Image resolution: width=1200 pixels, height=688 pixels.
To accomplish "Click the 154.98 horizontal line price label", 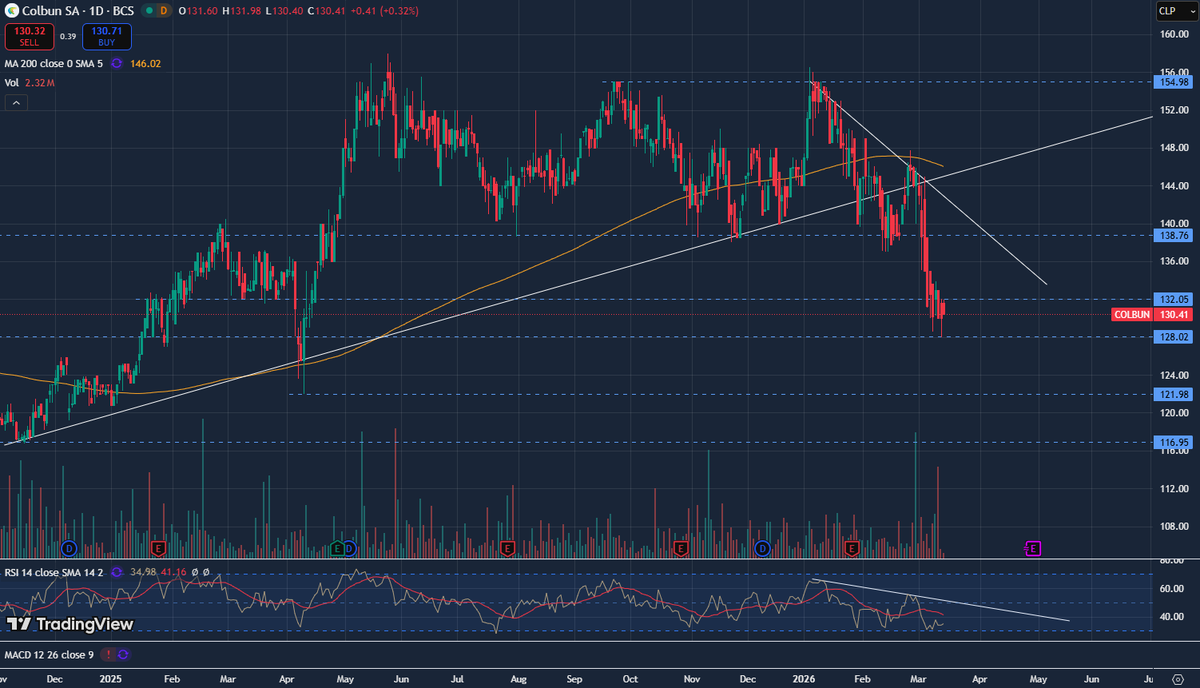I will (1173, 82).
